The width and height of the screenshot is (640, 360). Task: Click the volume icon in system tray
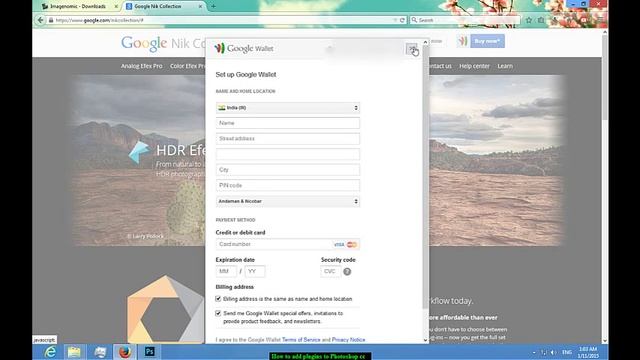point(553,352)
